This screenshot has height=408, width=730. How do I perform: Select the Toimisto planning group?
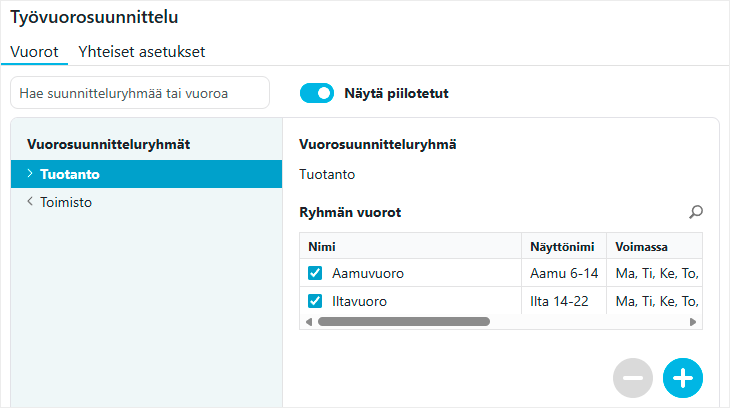click(x=67, y=202)
